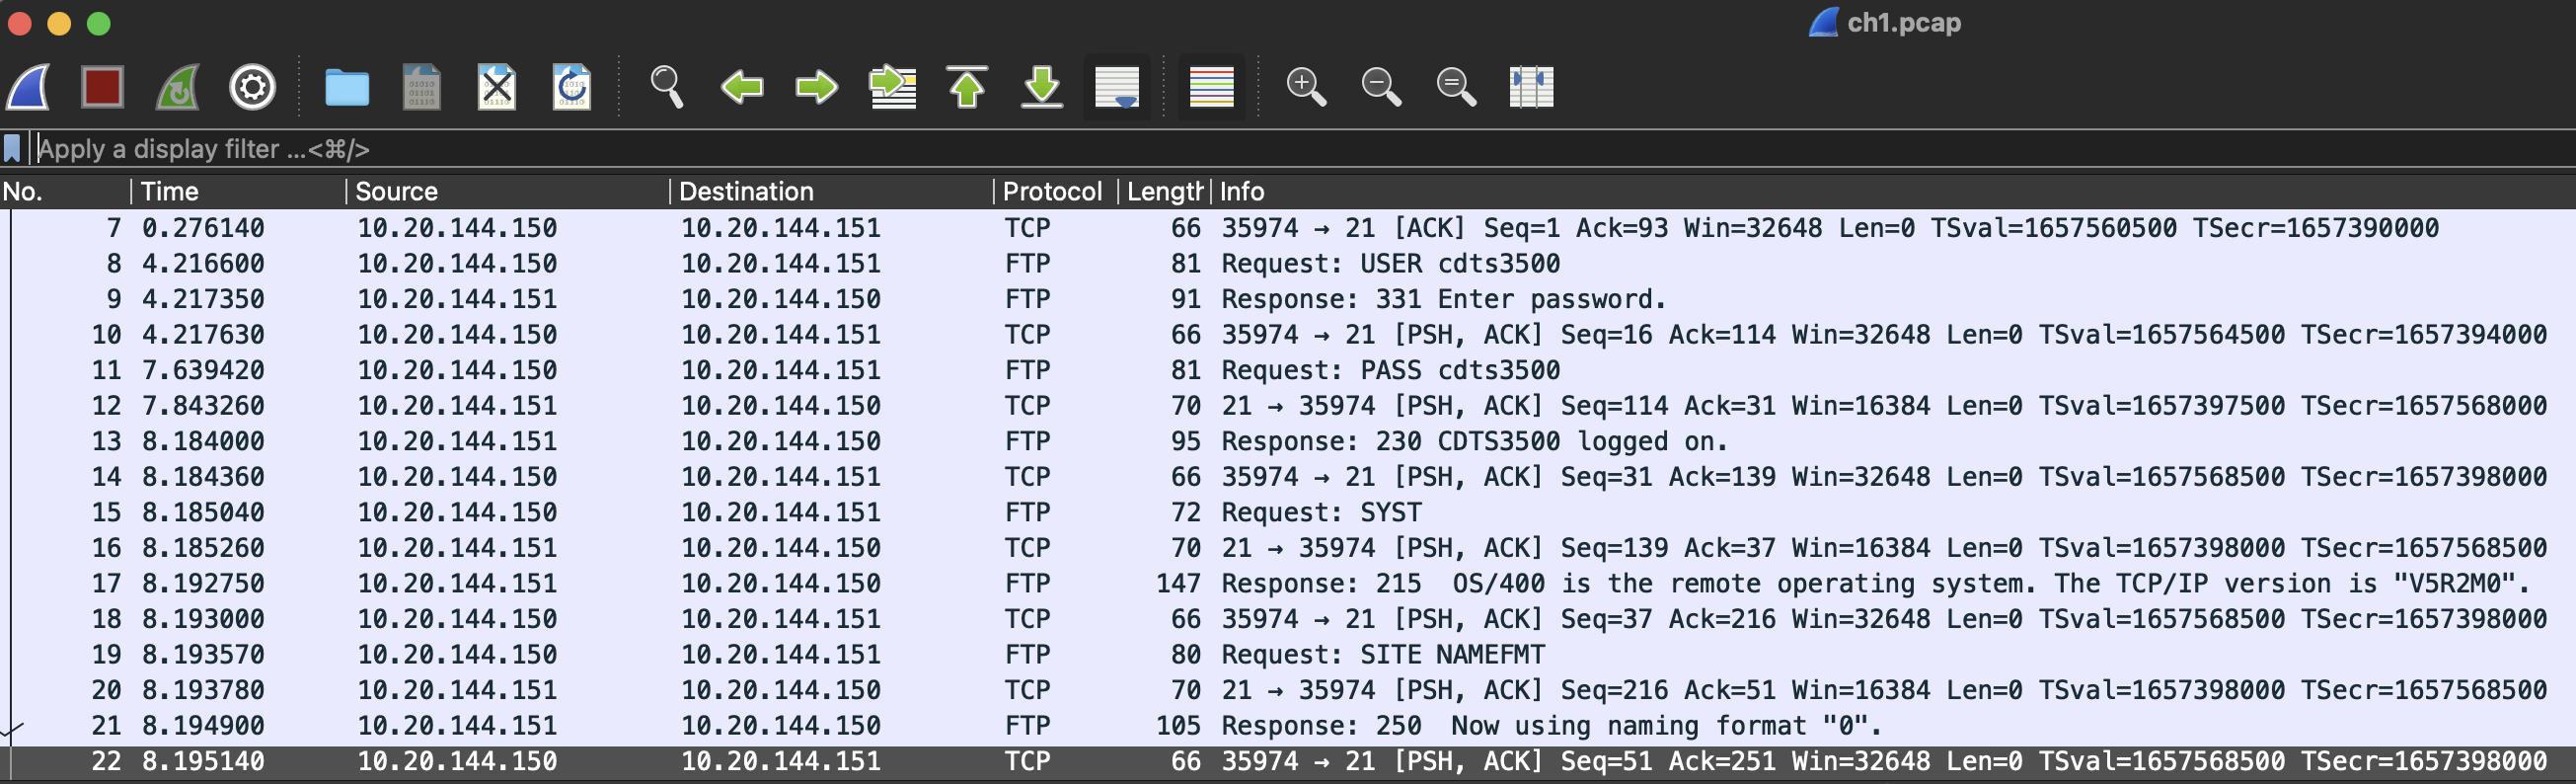Restart the current capture
The height and width of the screenshot is (784, 2576).
178,87
